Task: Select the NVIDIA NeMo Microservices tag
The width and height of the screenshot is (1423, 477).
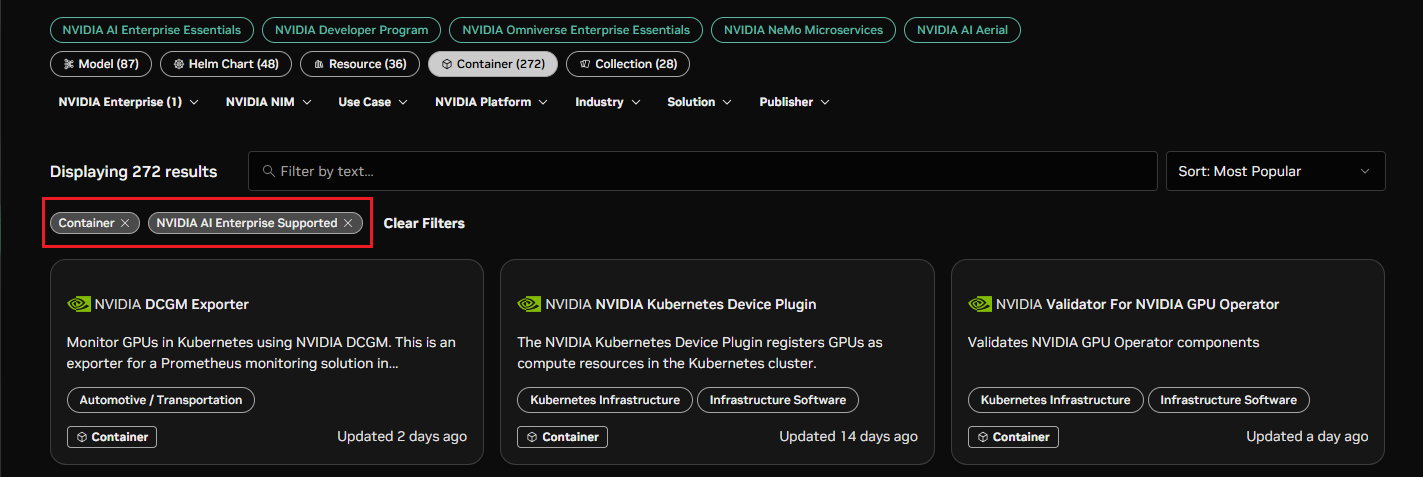Action: tap(804, 30)
